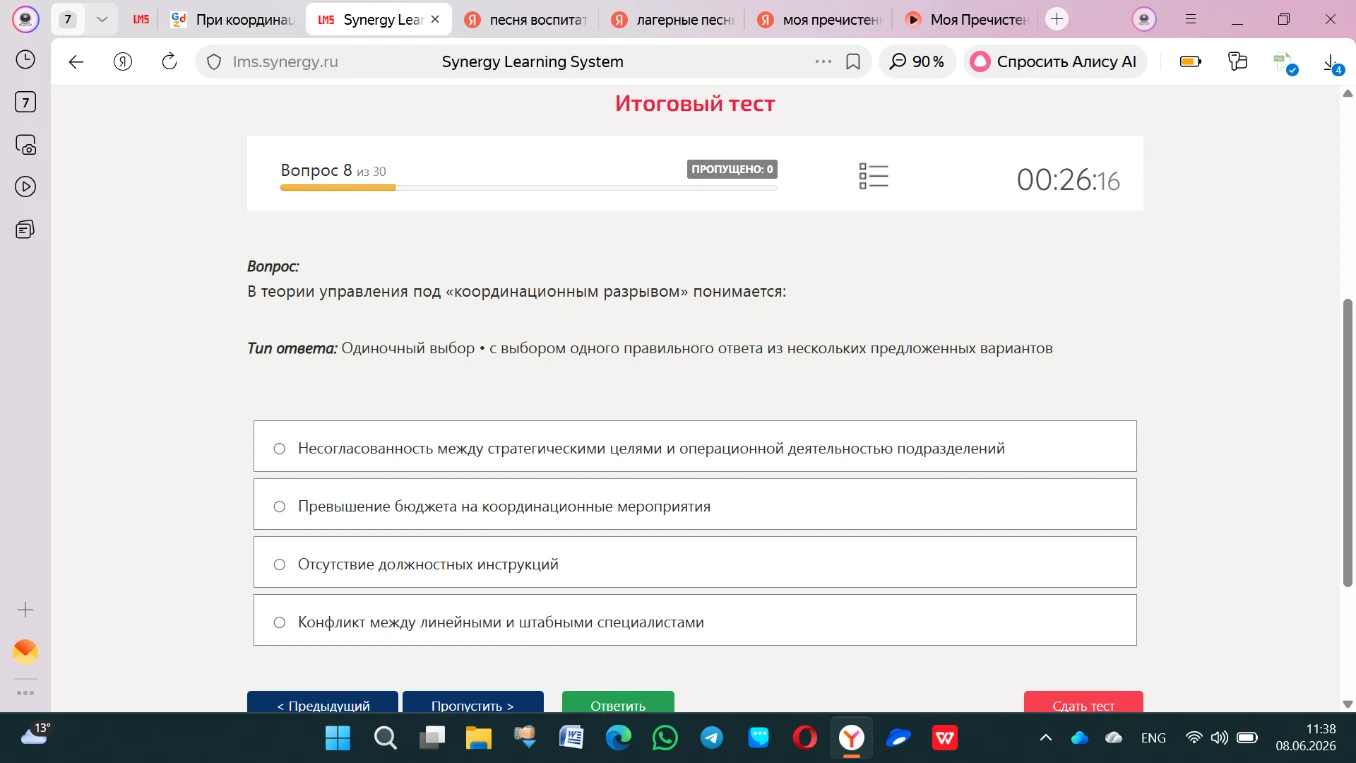Click the '< Предыдущий' button
Screen dimensions: 1356x763
pyautogui.click(x=323, y=704)
